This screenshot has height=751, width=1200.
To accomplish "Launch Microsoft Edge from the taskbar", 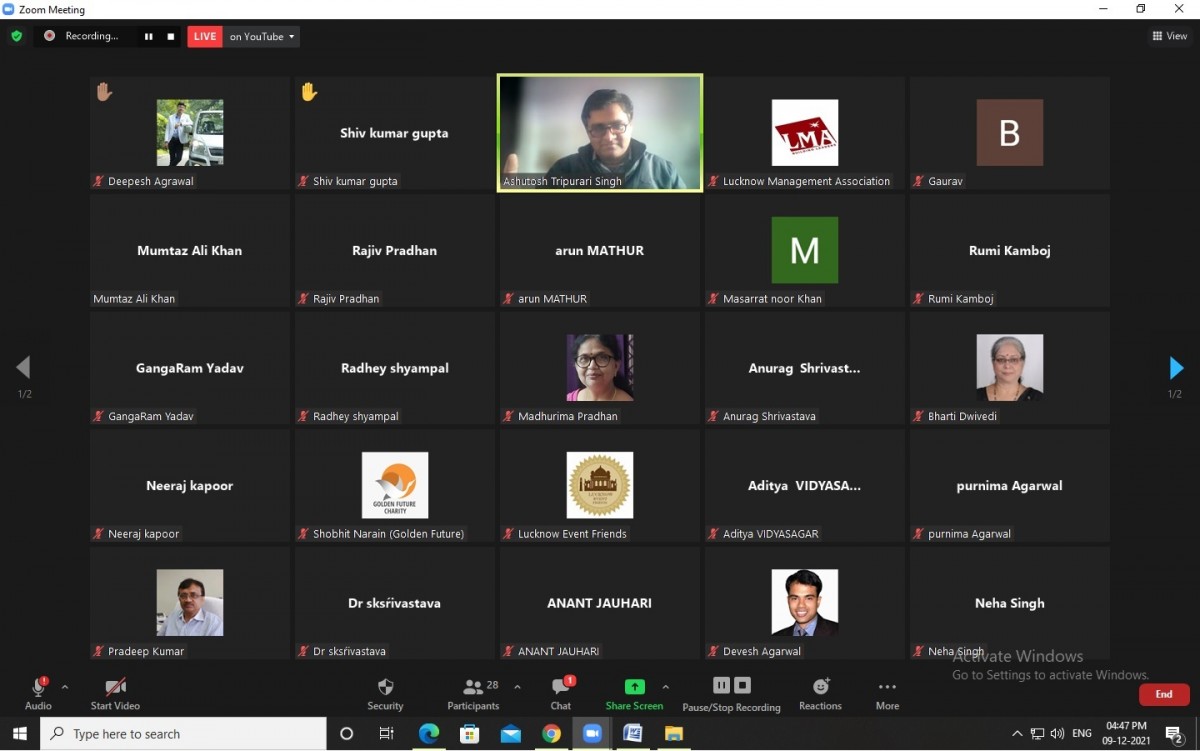I will point(429,734).
